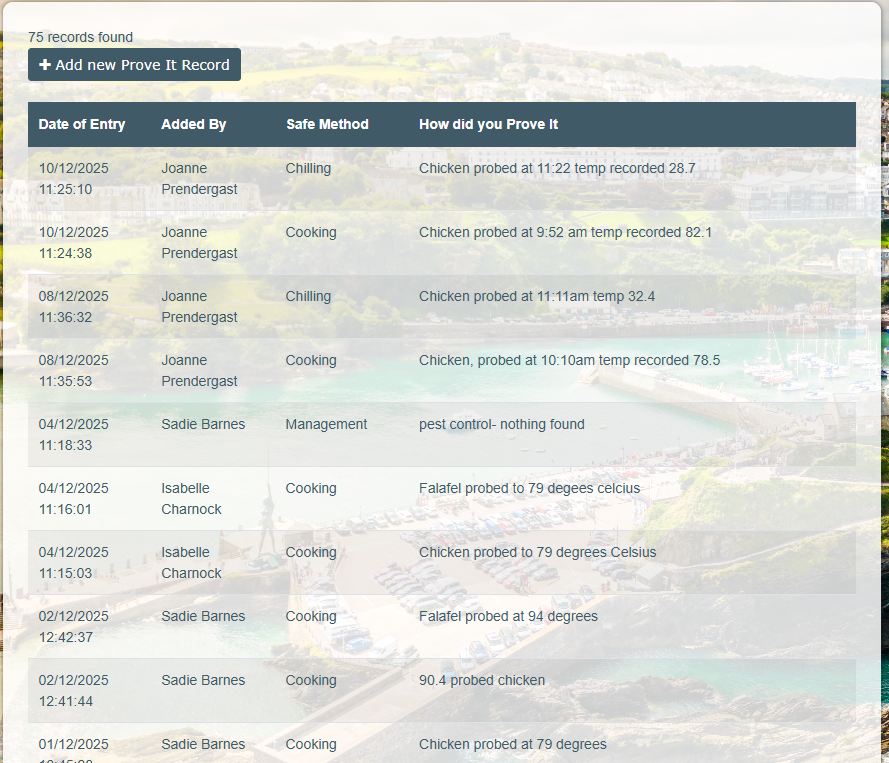
Task: Open the Falafel probed at 94 degrees record
Action: 508,617
